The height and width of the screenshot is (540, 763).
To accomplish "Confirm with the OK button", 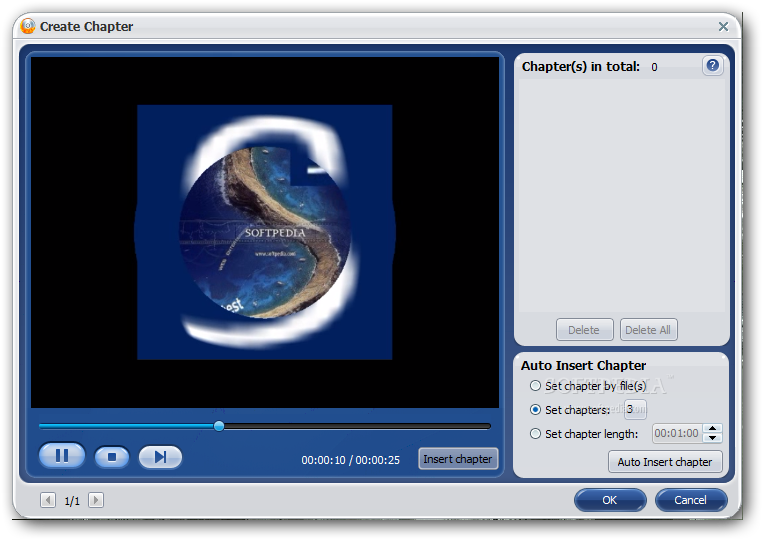I will [610, 500].
